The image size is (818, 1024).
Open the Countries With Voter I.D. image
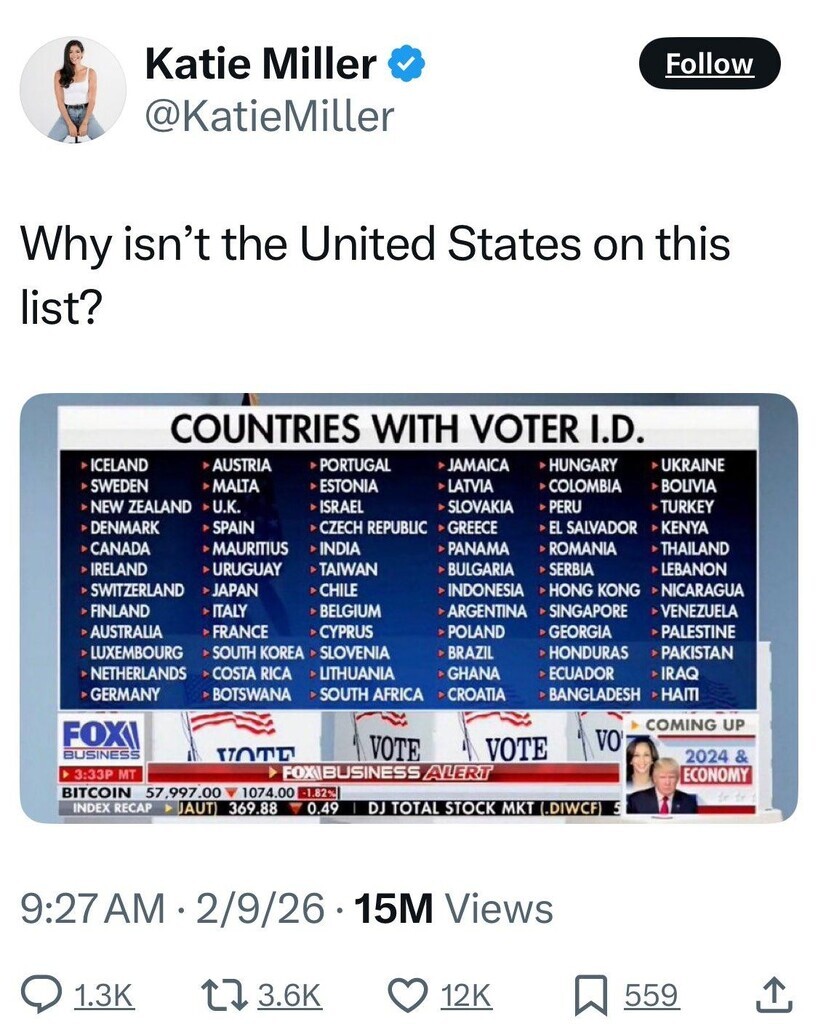408,607
